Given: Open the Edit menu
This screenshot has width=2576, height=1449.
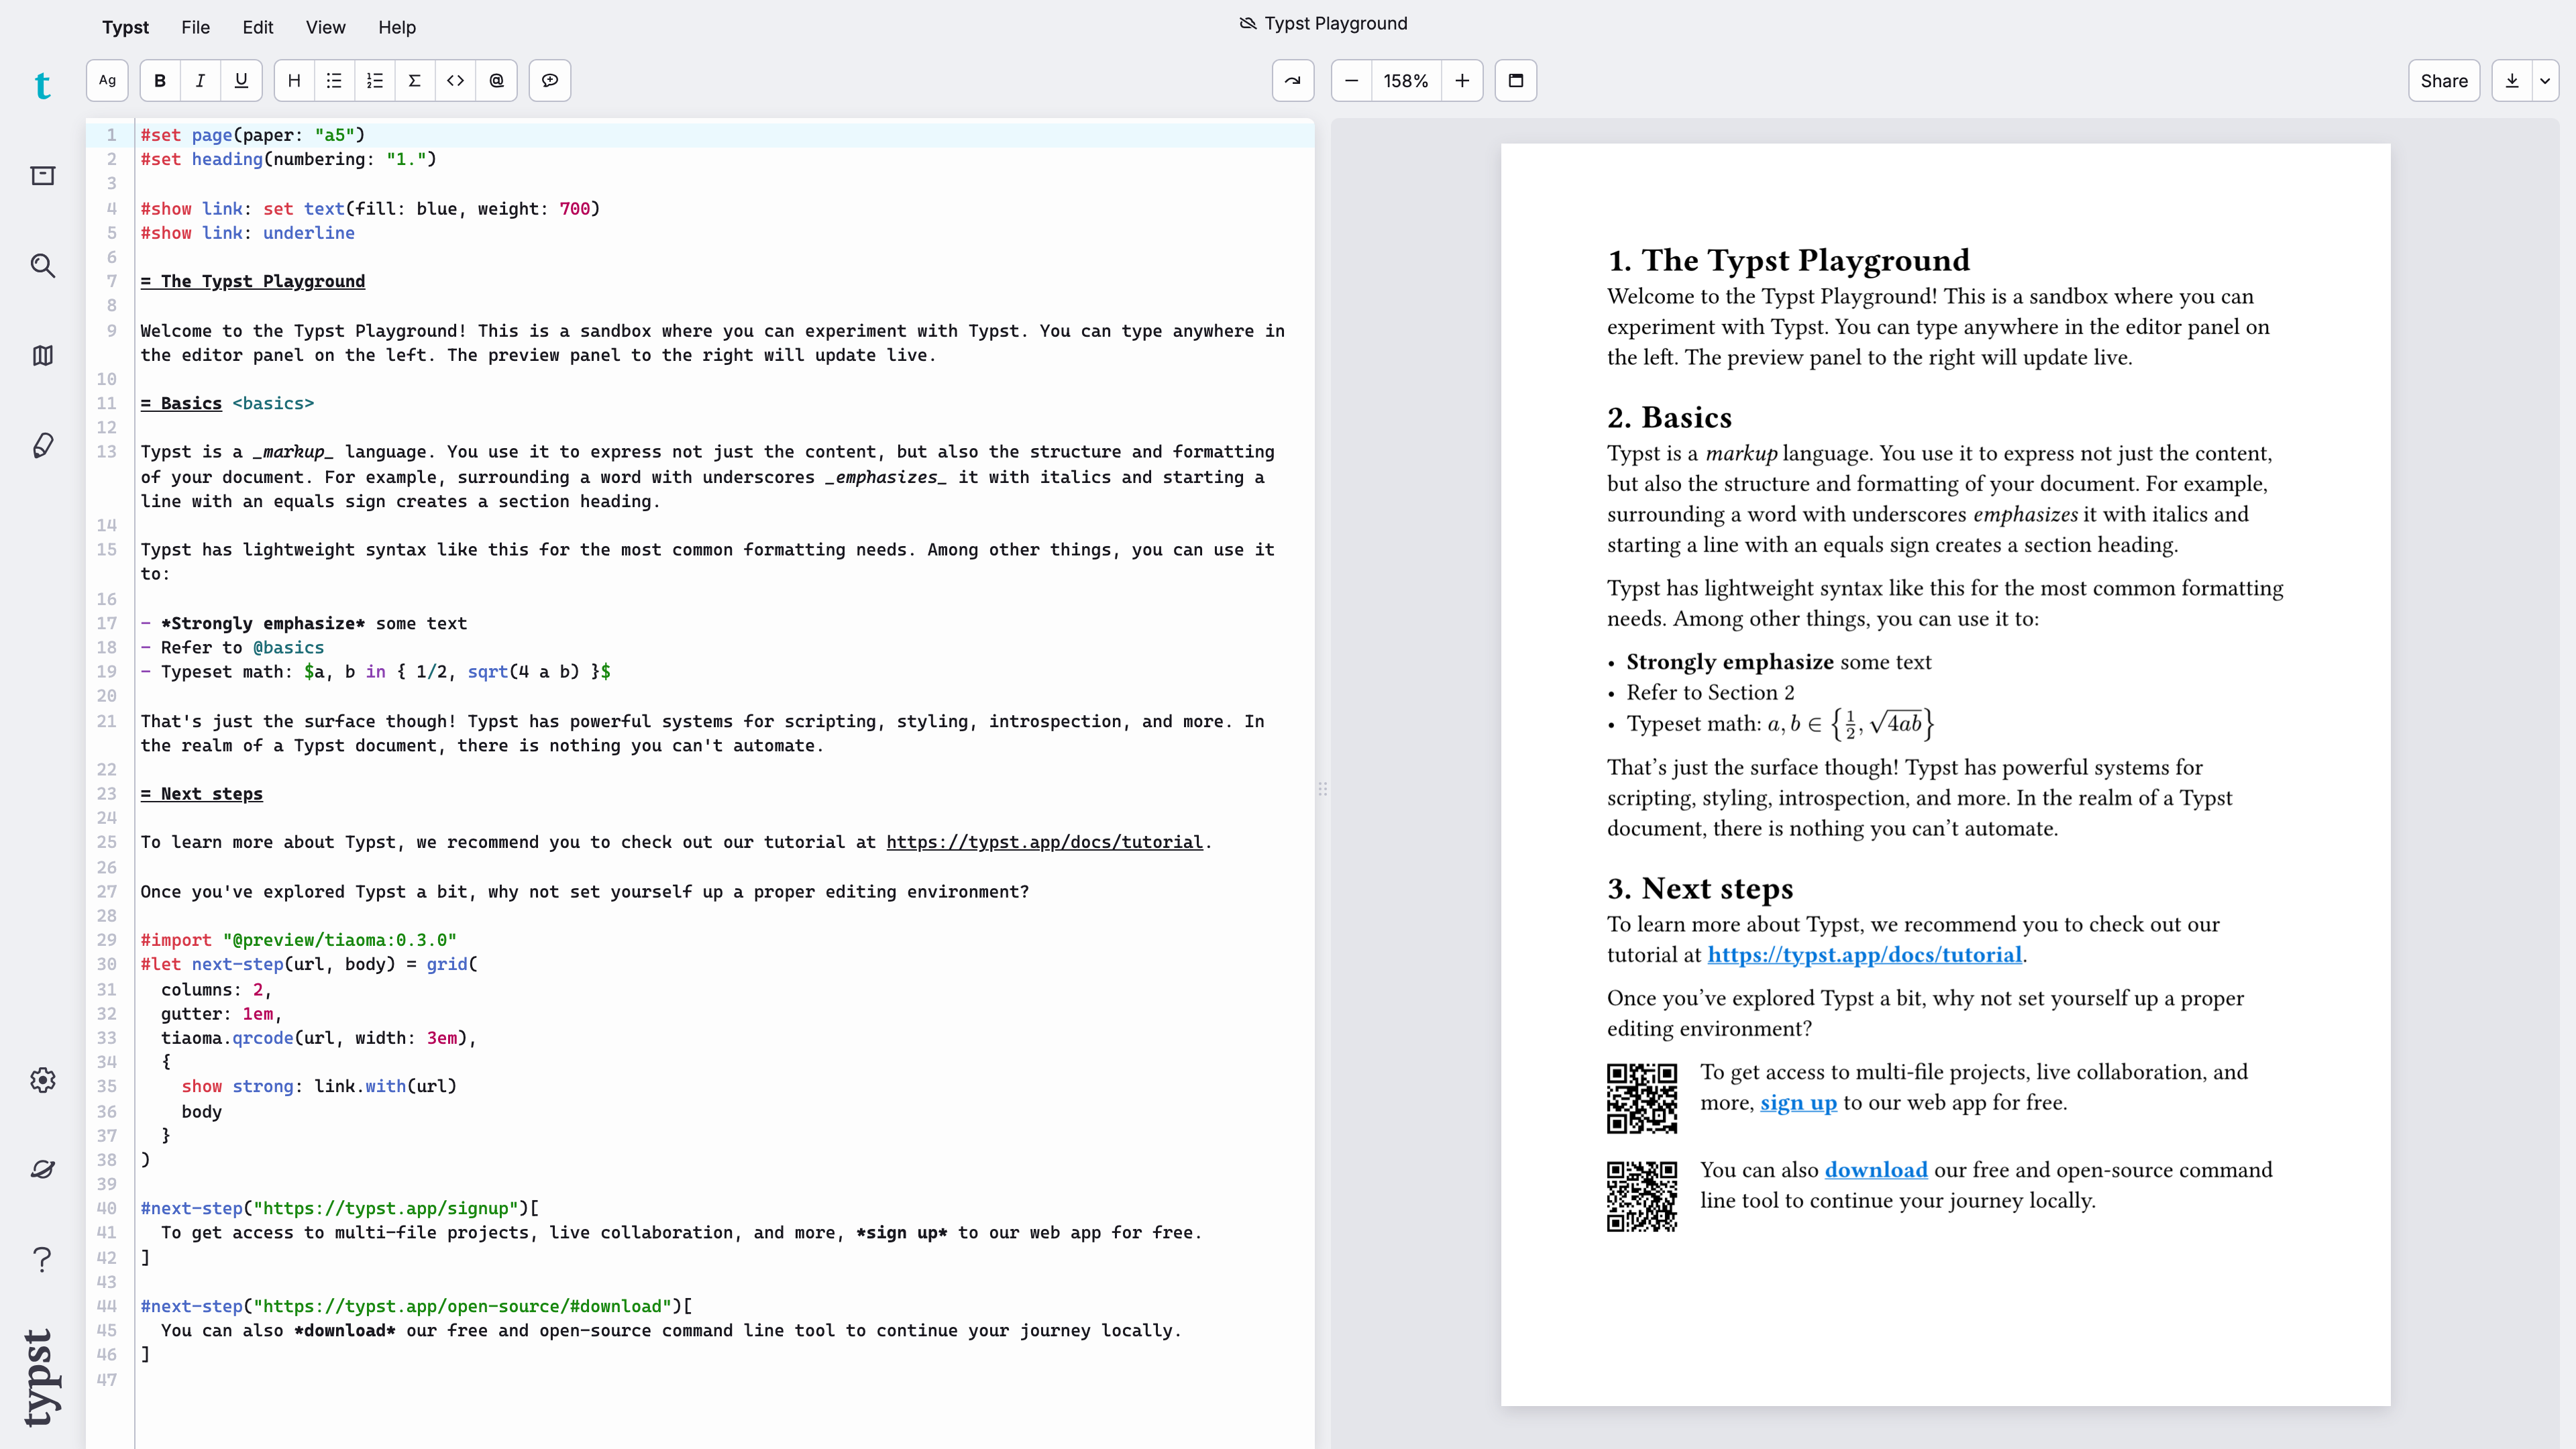Looking at the screenshot, I should pyautogui.click(x=257, y=27).
